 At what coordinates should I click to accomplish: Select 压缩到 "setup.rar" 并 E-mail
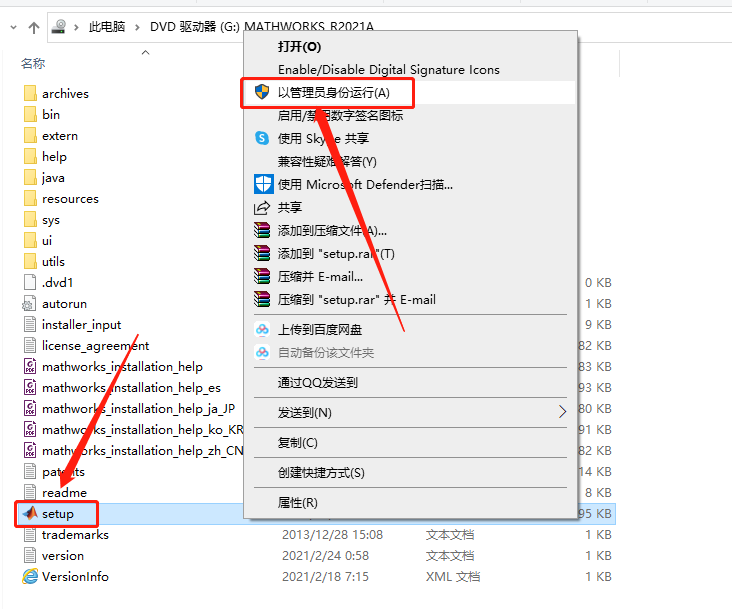pos(357,300)
